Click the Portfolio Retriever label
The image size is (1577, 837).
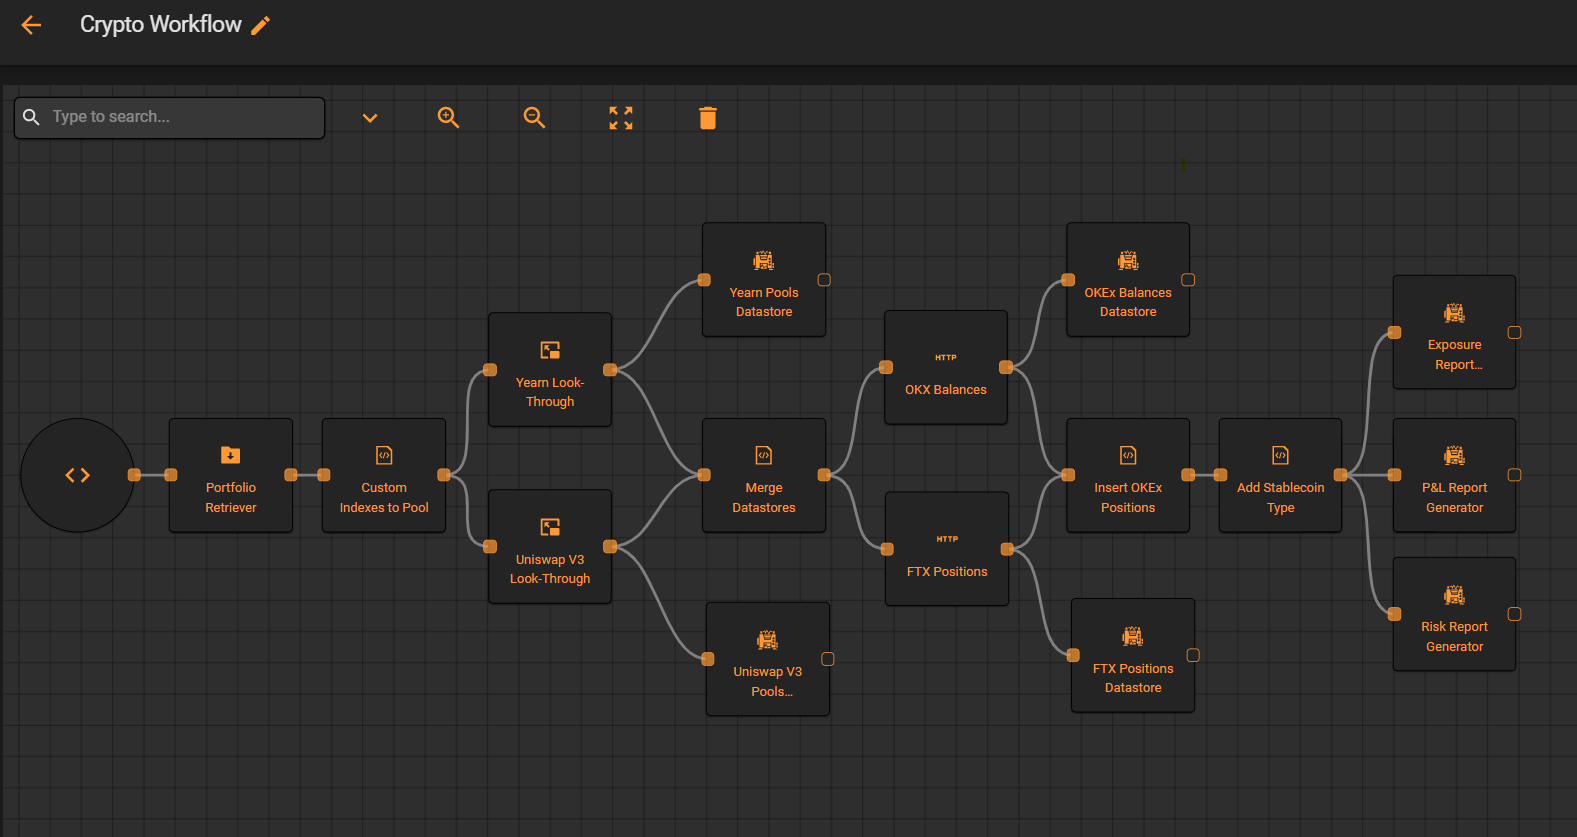(231, 497)
